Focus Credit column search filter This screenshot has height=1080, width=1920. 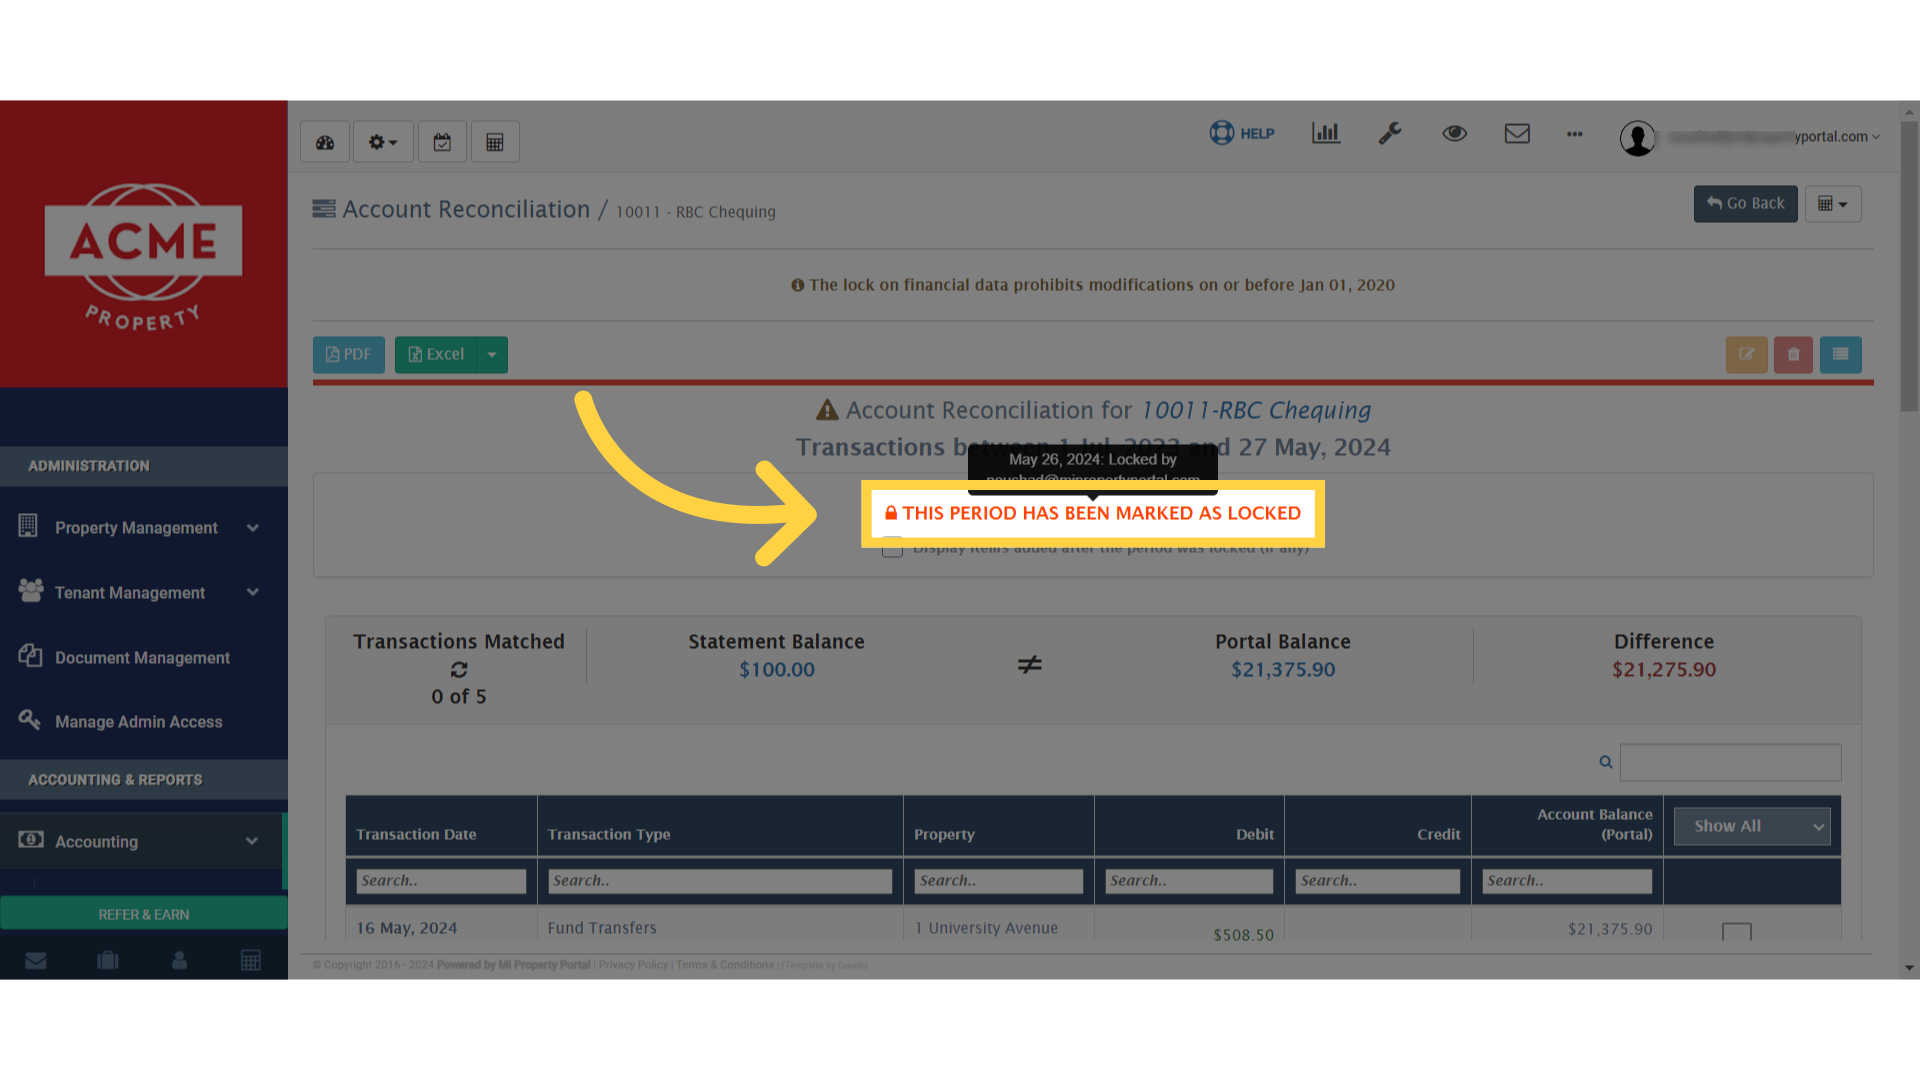(x=1378, y=881)
